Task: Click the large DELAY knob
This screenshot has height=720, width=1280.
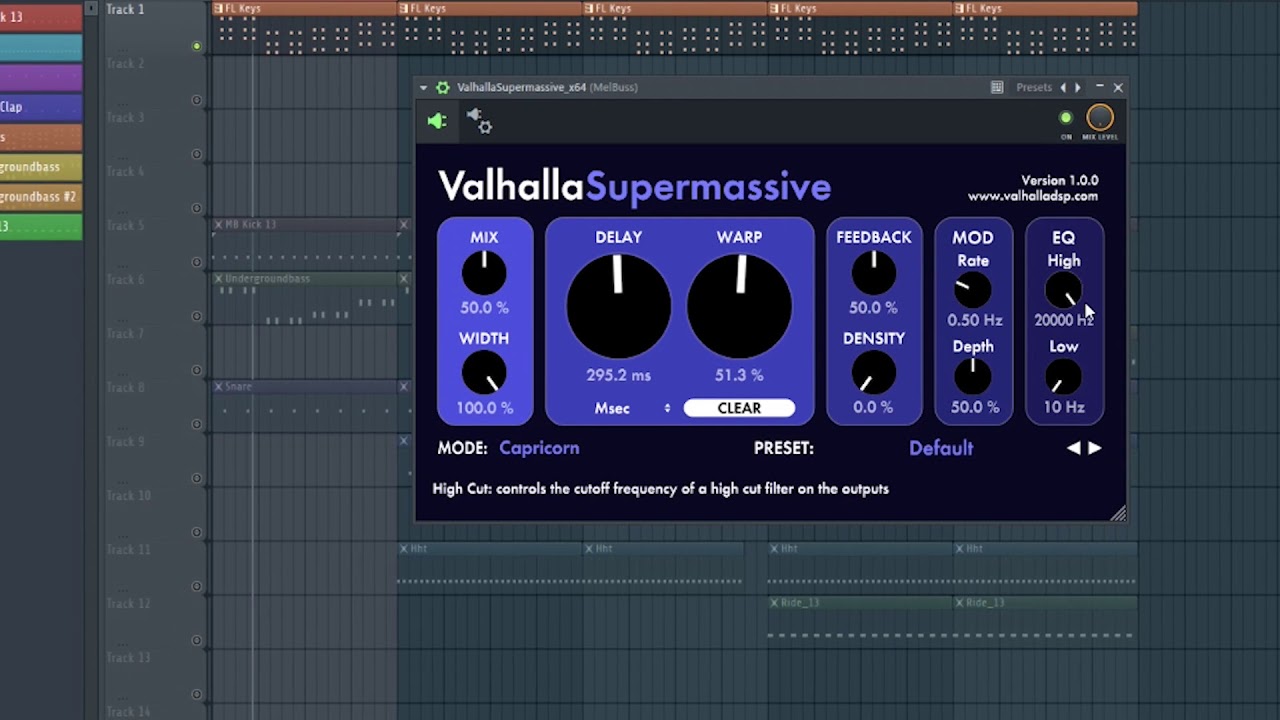Action: 619,306
